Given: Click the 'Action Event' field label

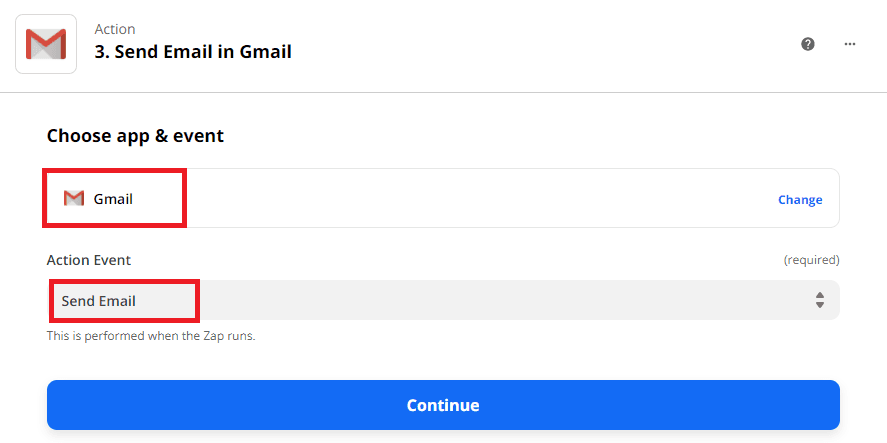Looking at the screenshot, I should point(89,260).
